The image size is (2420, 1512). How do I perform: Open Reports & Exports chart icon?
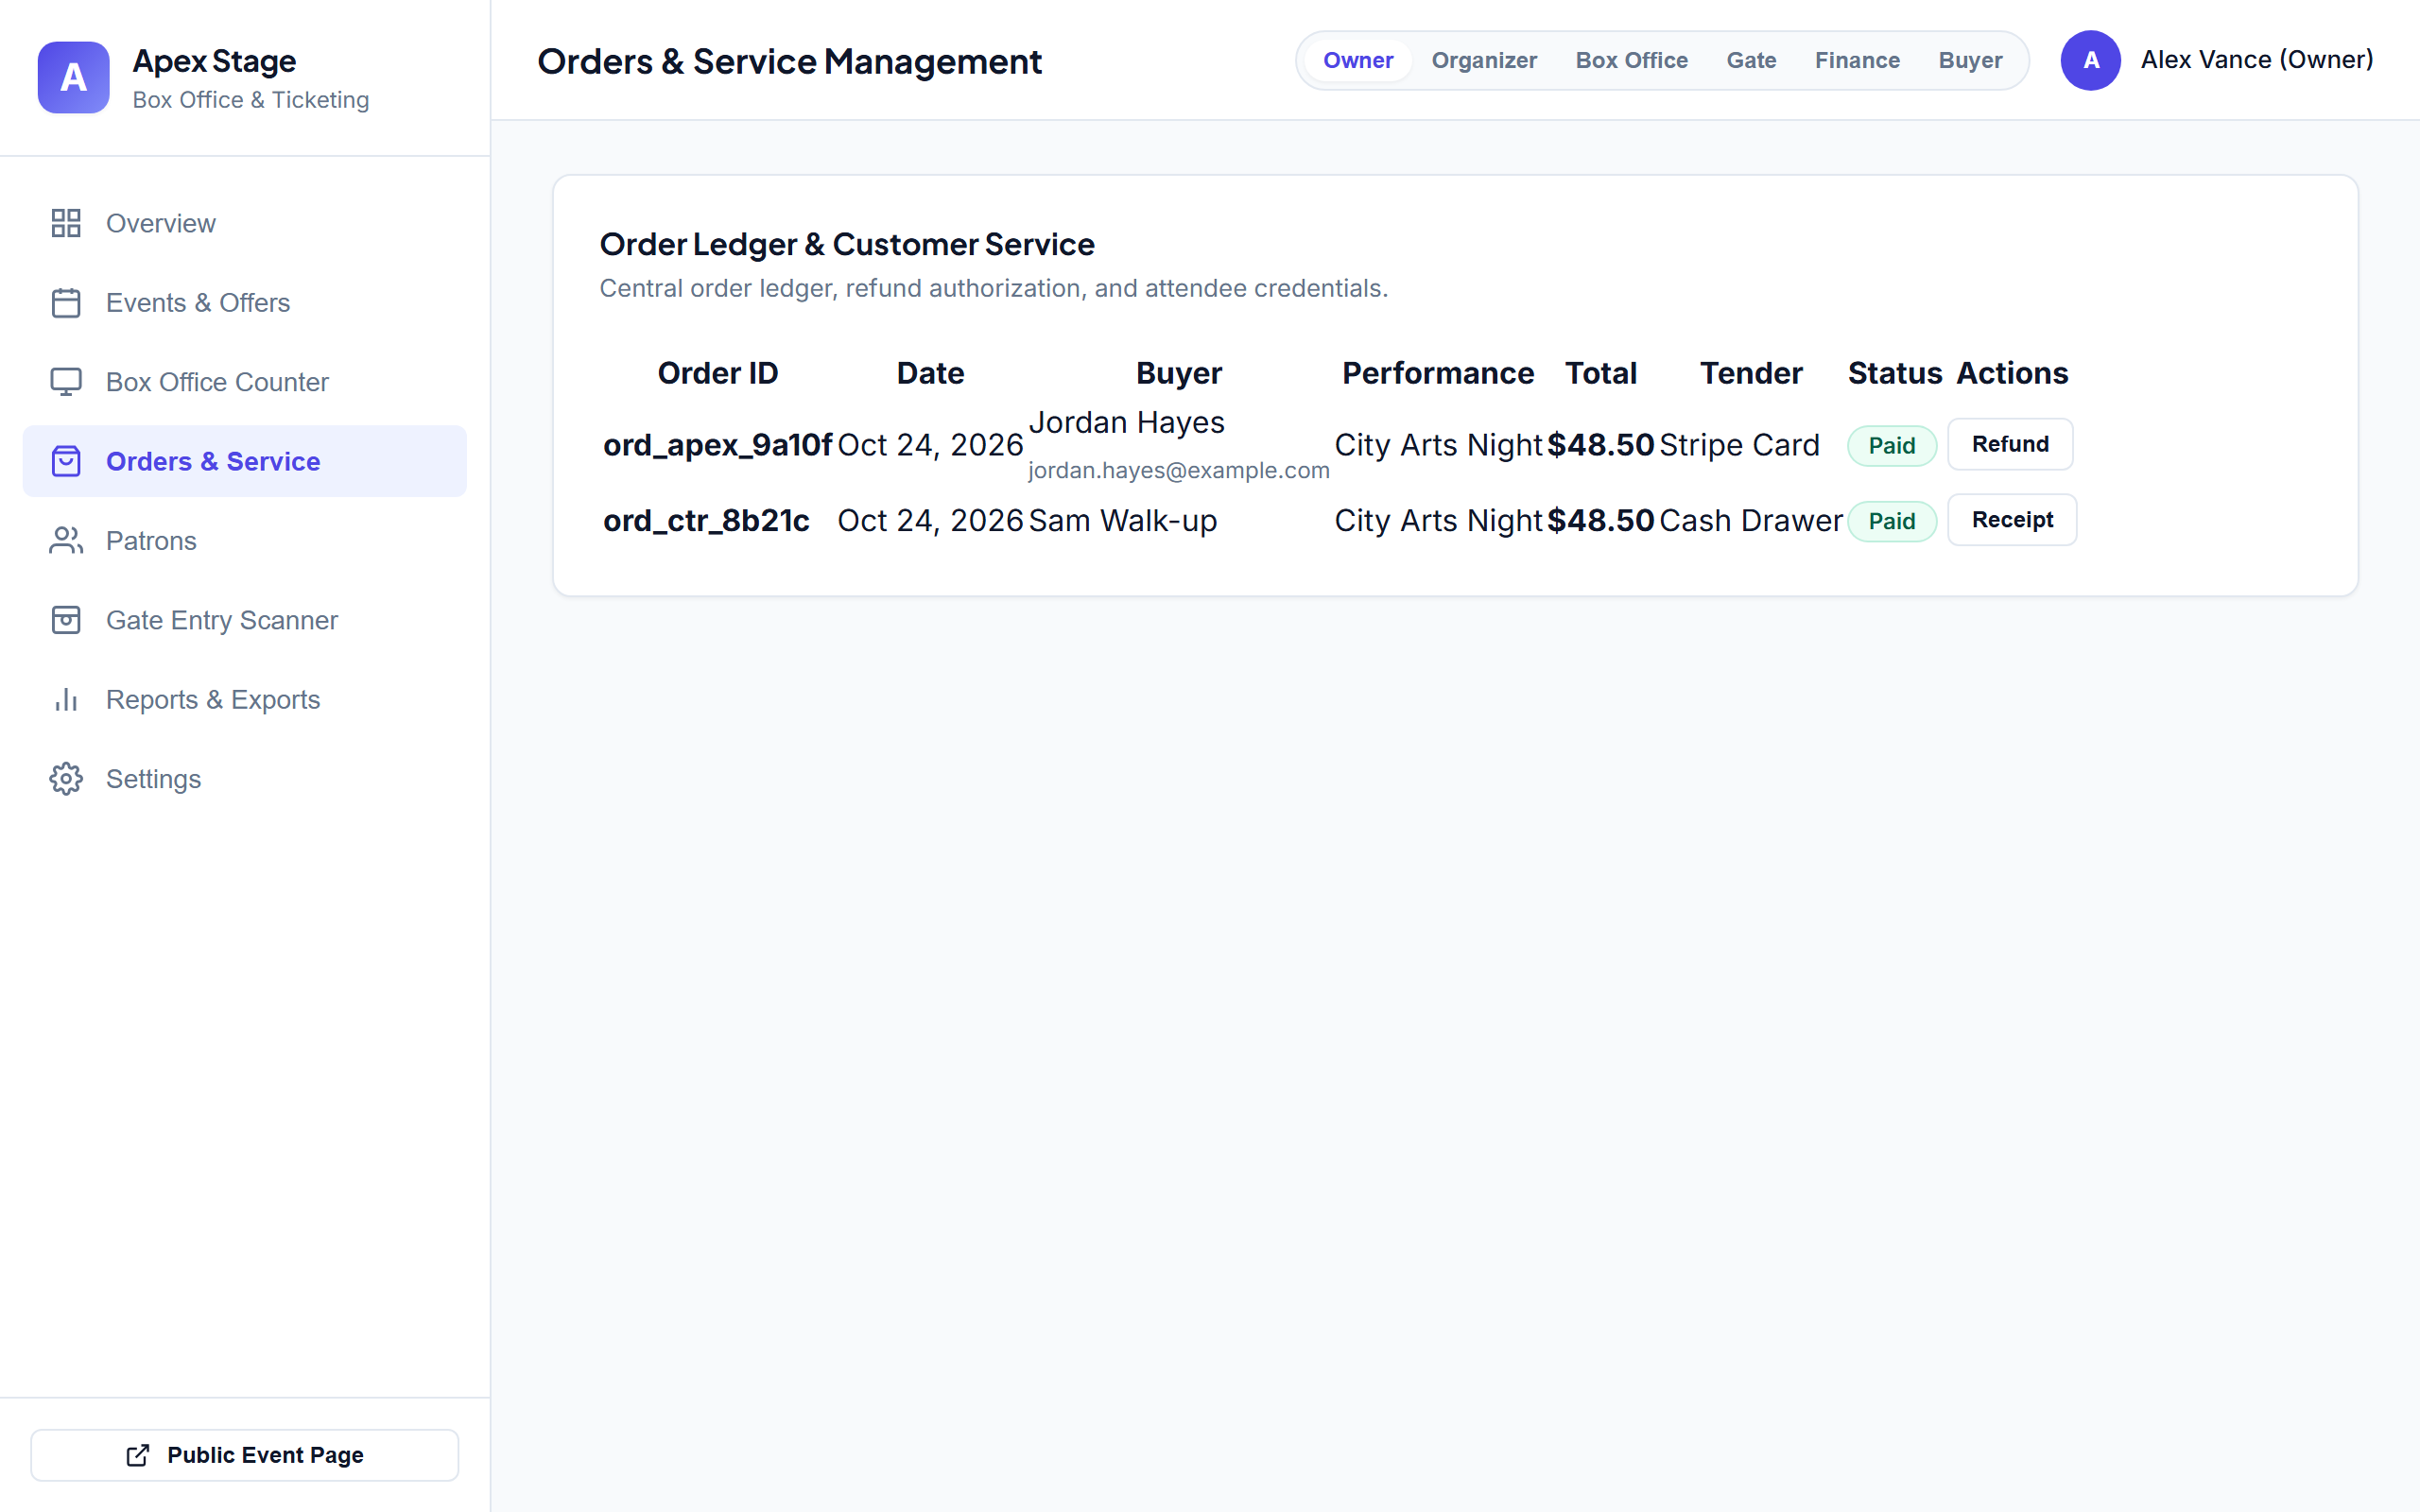(x=66, y=700)
